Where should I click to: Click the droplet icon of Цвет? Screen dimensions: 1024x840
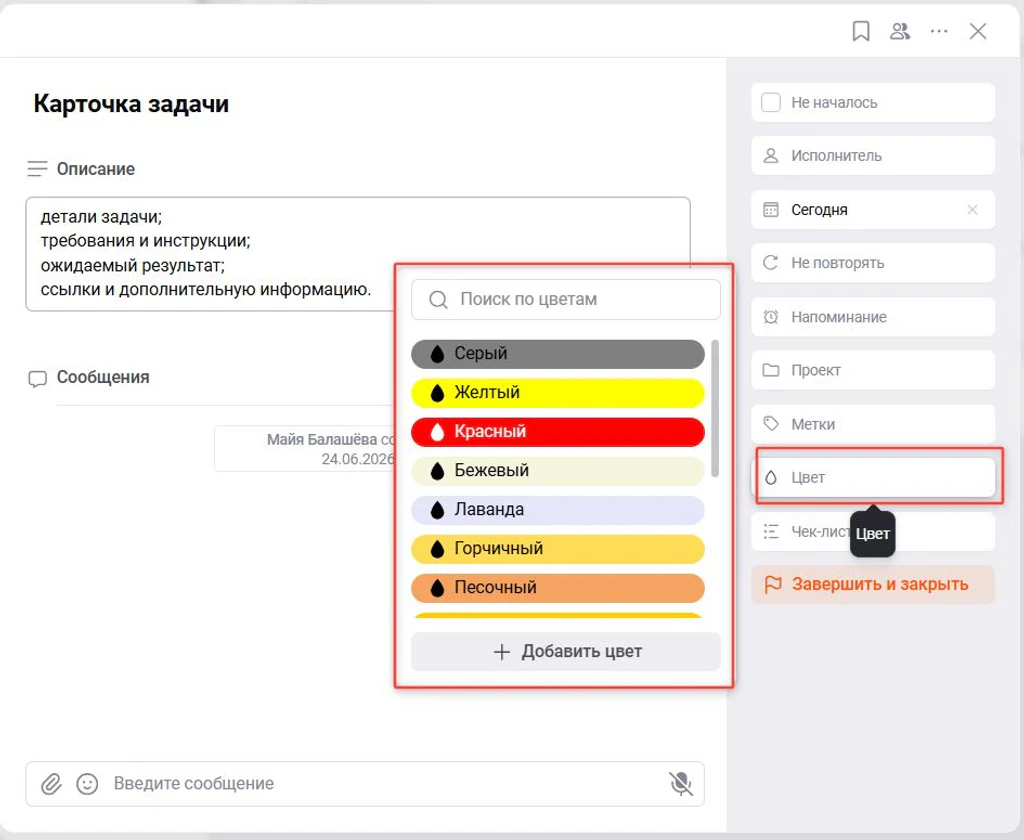pyautogui.click(x=771, y=477)
